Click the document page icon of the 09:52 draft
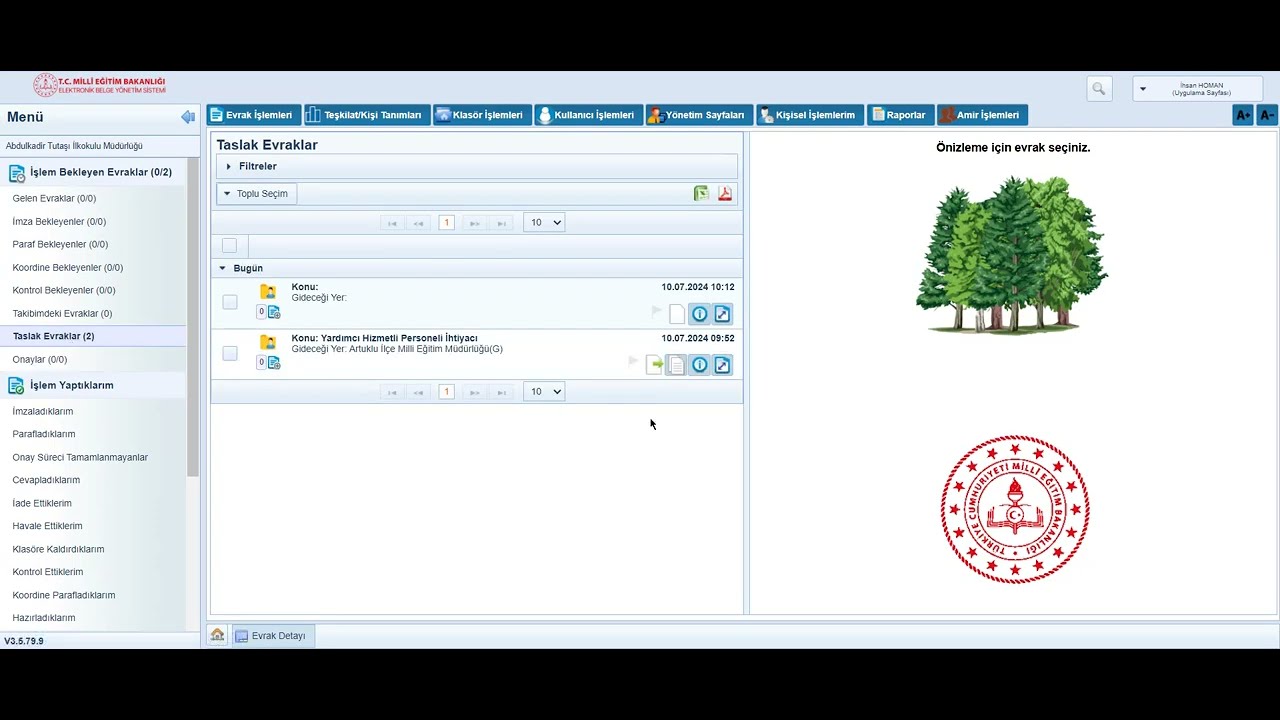The image size is (1280, 720). 677,365
